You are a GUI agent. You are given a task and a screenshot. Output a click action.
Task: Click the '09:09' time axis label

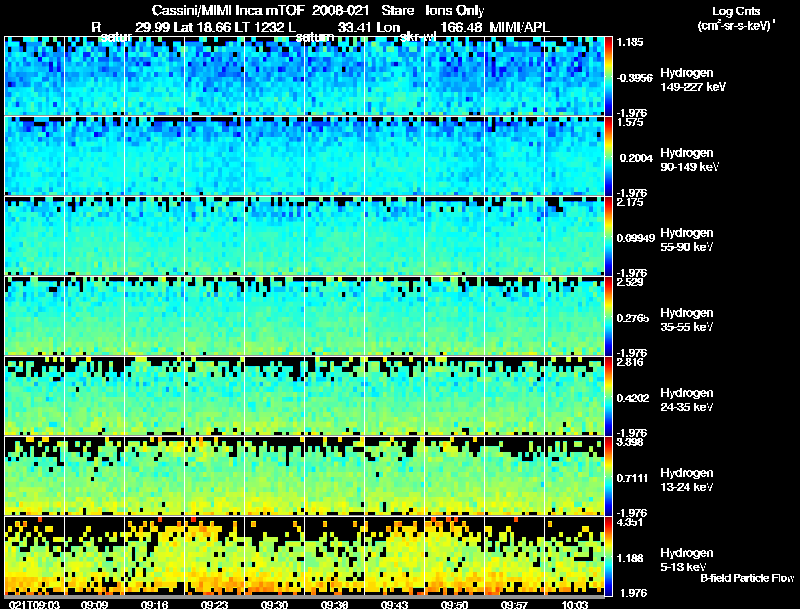click(x=94, y=604)
